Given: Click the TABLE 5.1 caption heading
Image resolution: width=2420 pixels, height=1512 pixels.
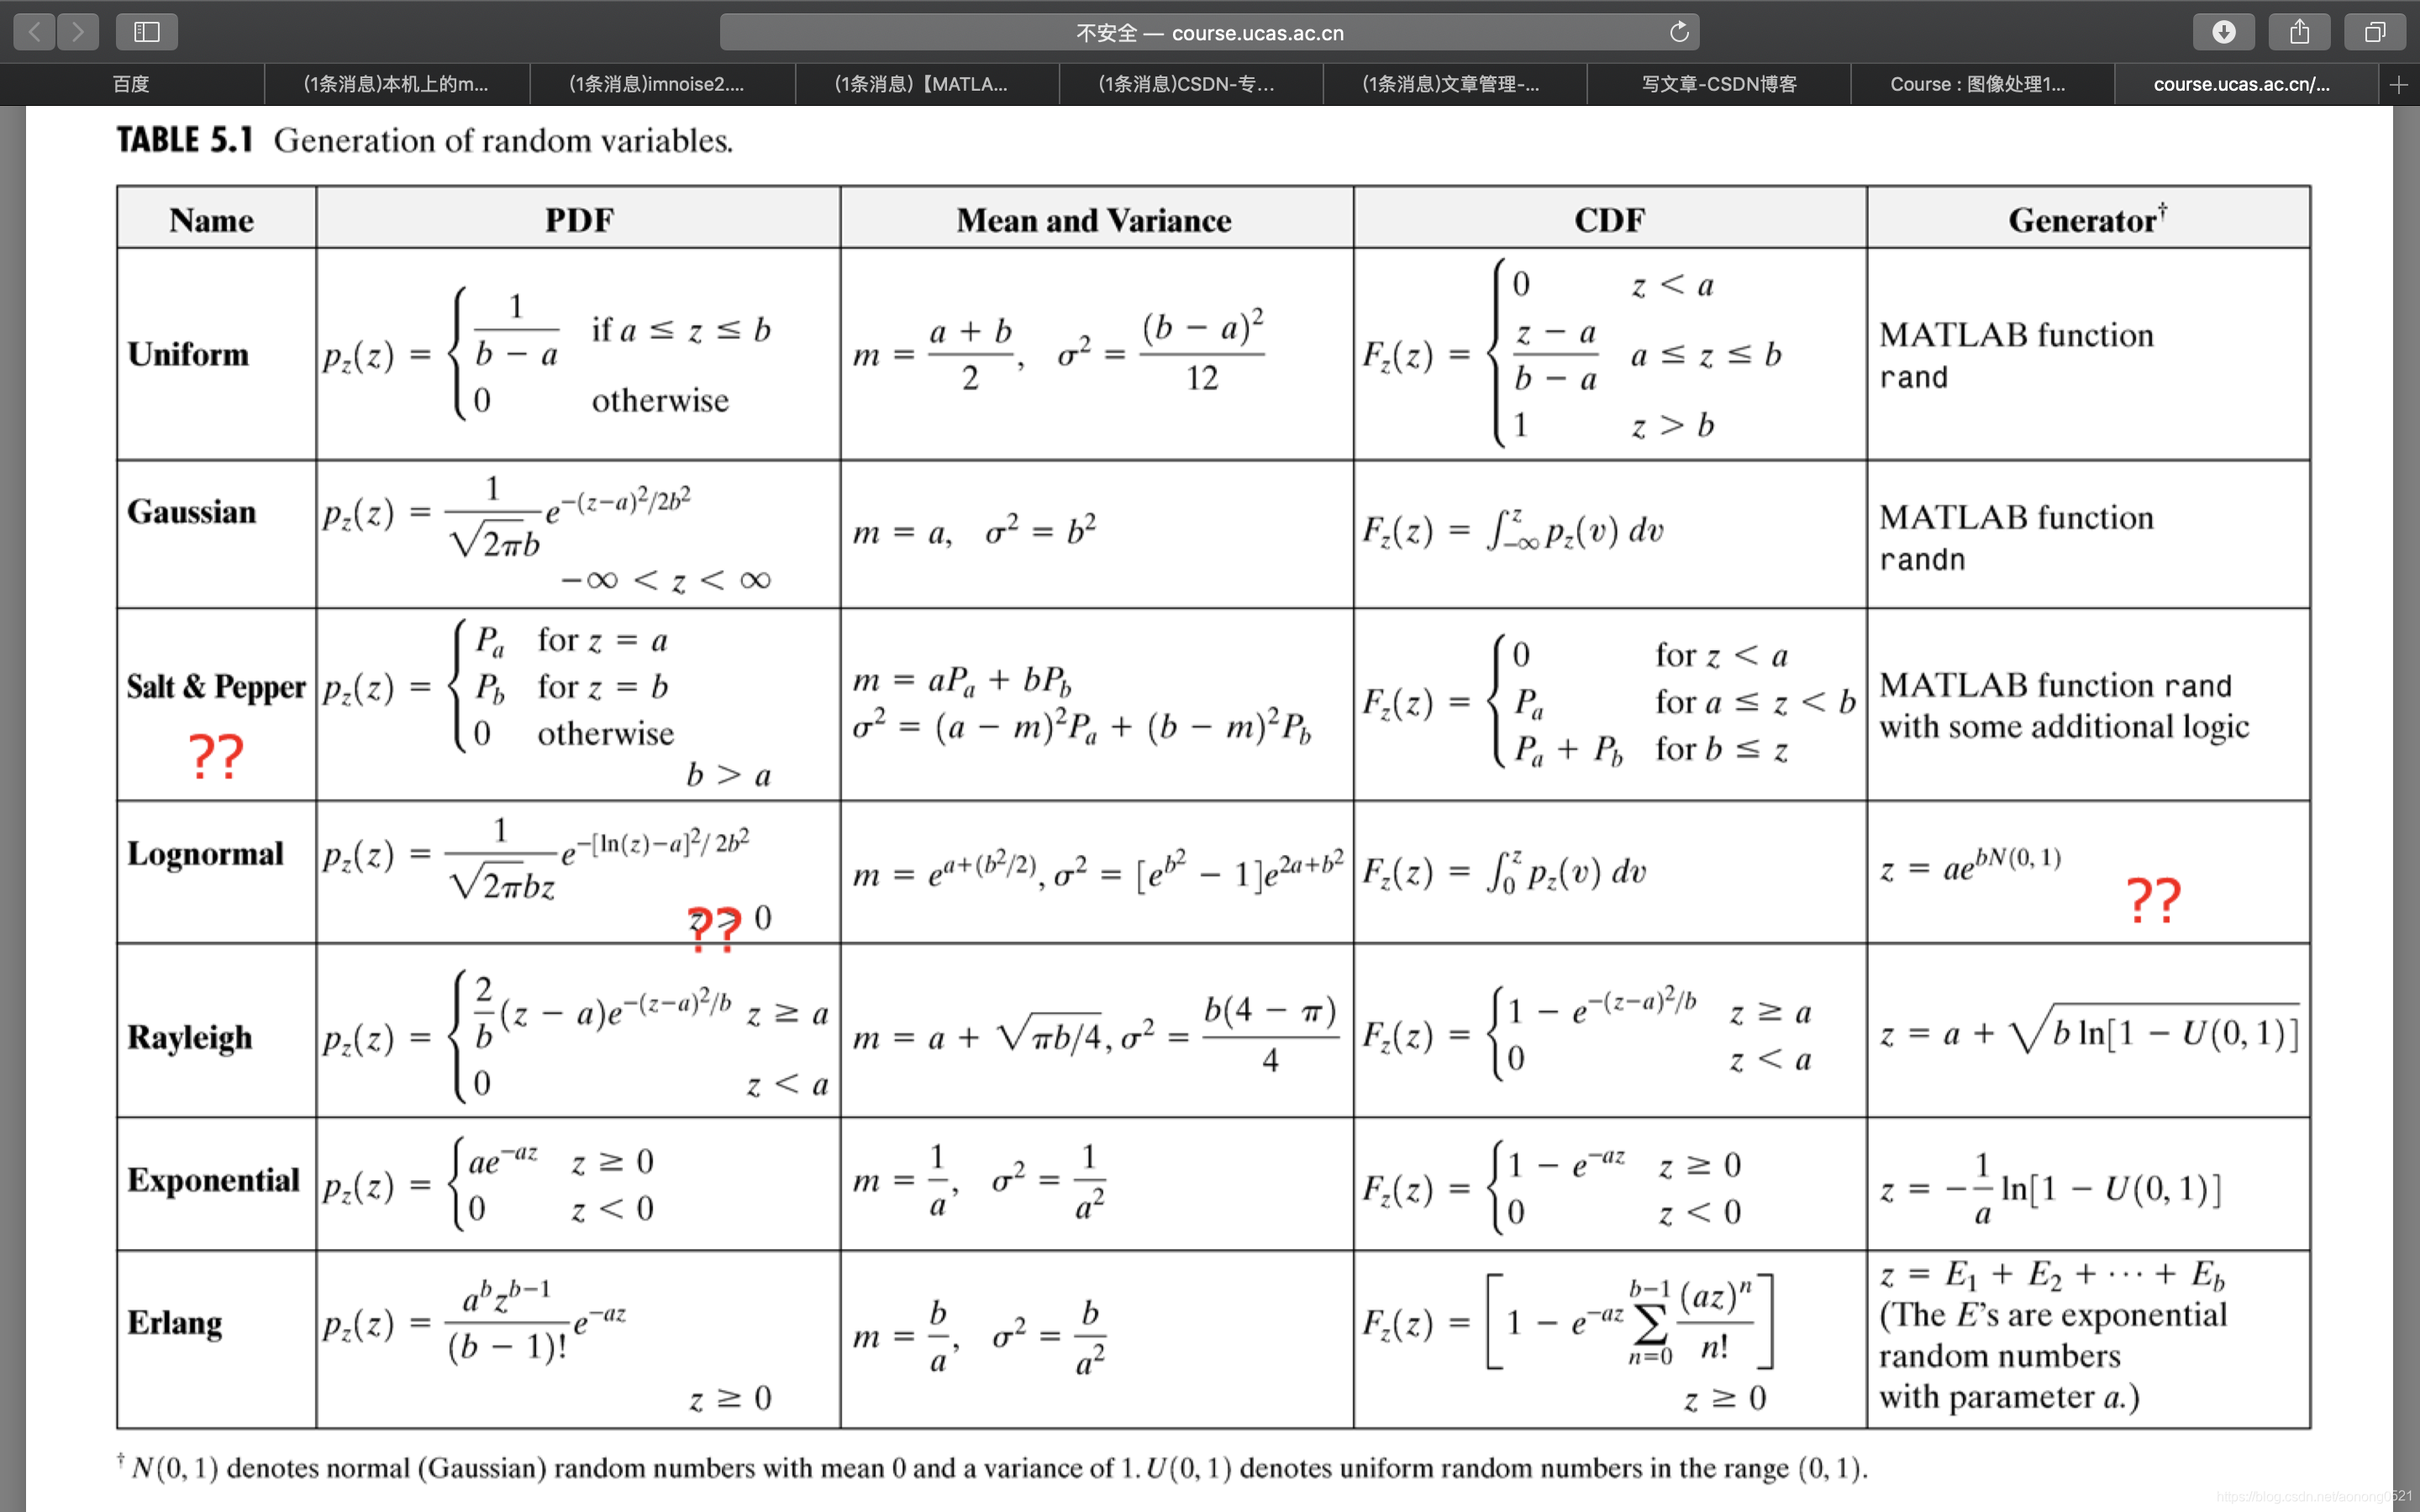Looking at the screenshot, I should tap(424, 140).
